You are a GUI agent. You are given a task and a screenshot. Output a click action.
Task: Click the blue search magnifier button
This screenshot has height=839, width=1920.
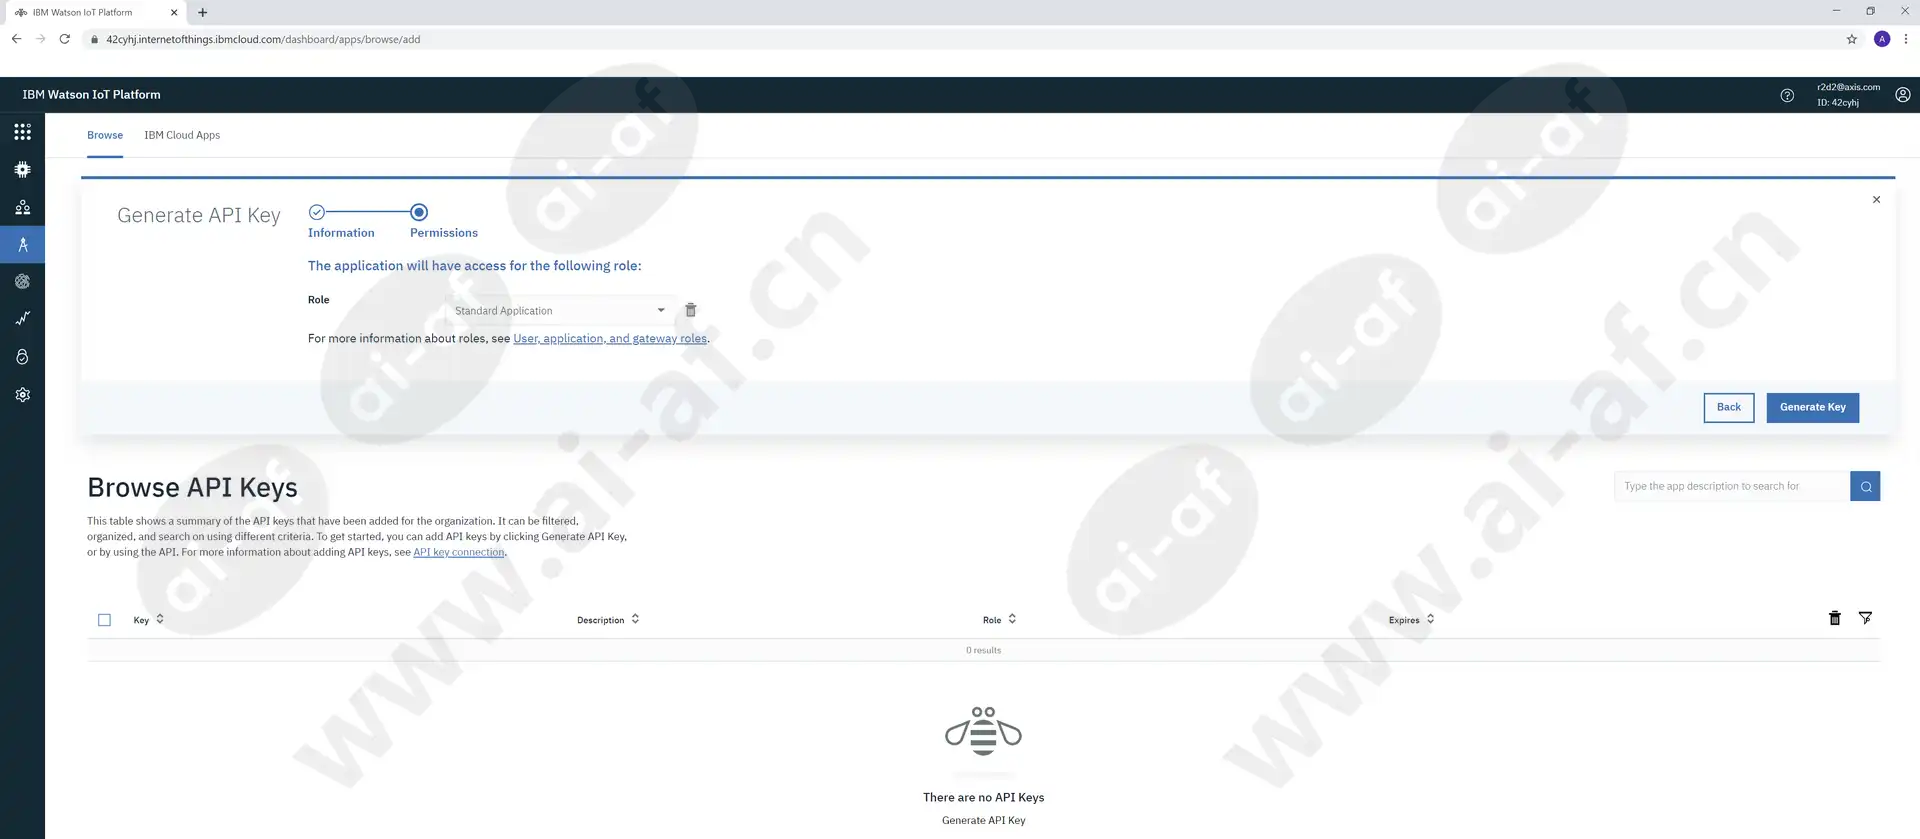(1865, 486)
